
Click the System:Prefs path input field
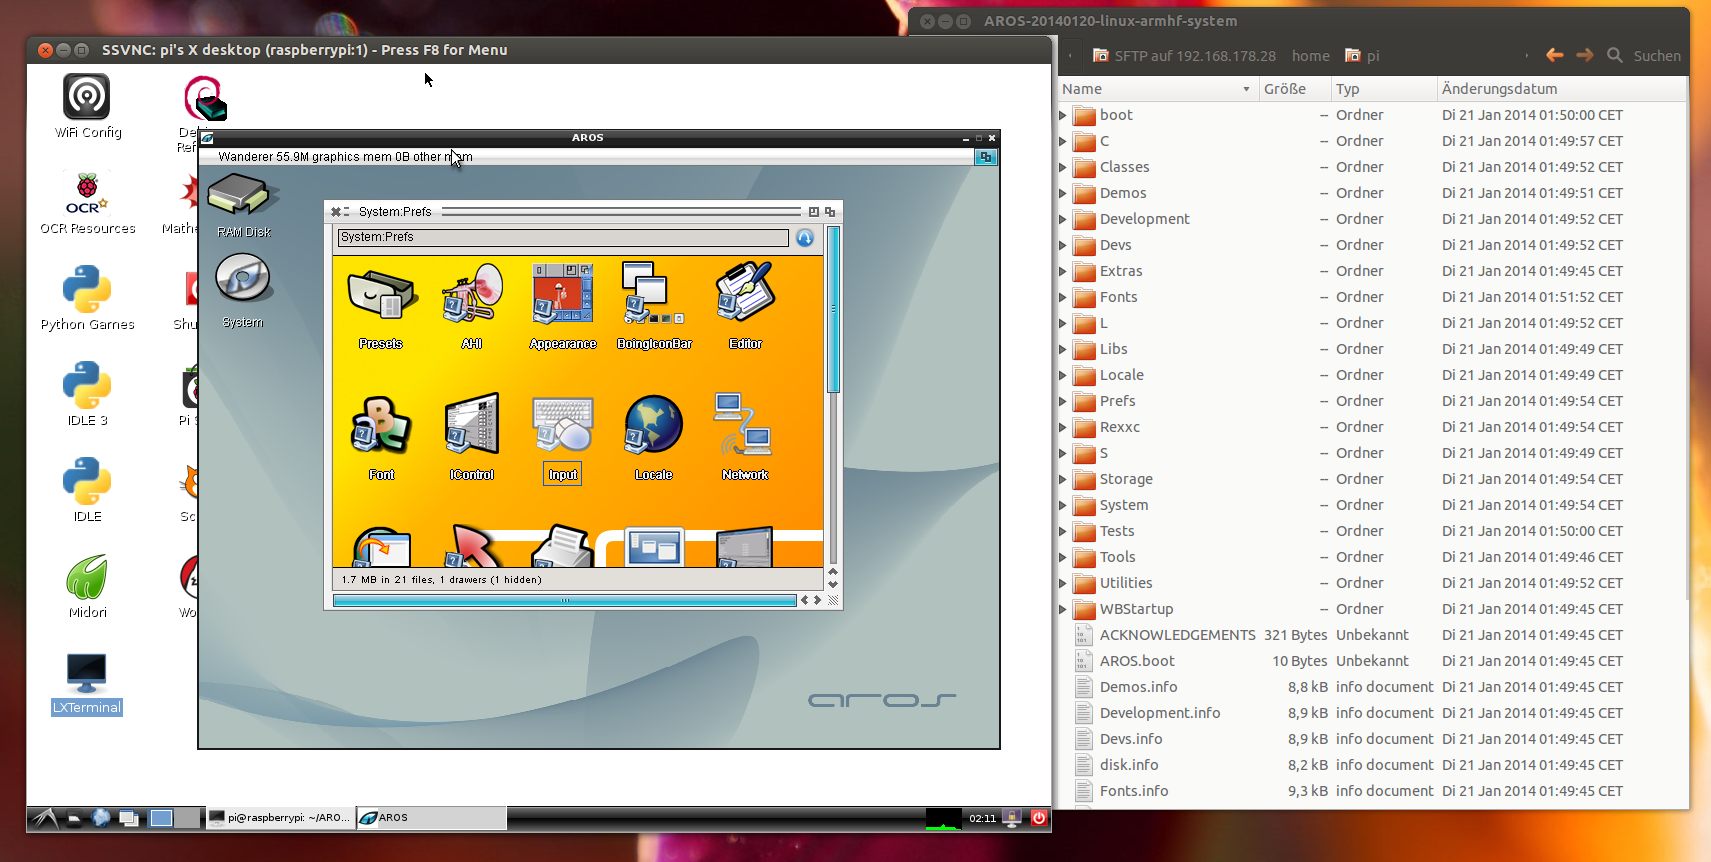563,238
